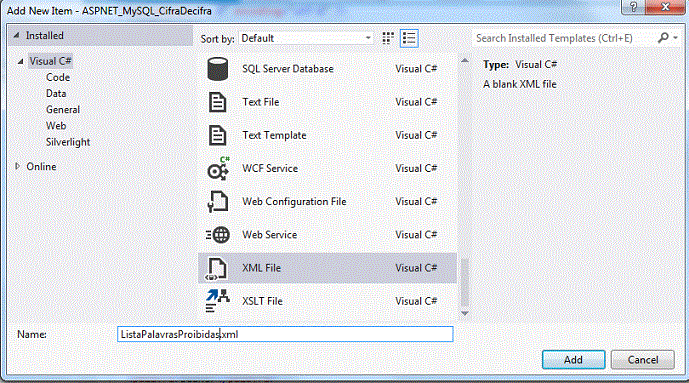Open the Sort by Default dropdown
This screenshot has width=689, height=383.
(306, 38)
